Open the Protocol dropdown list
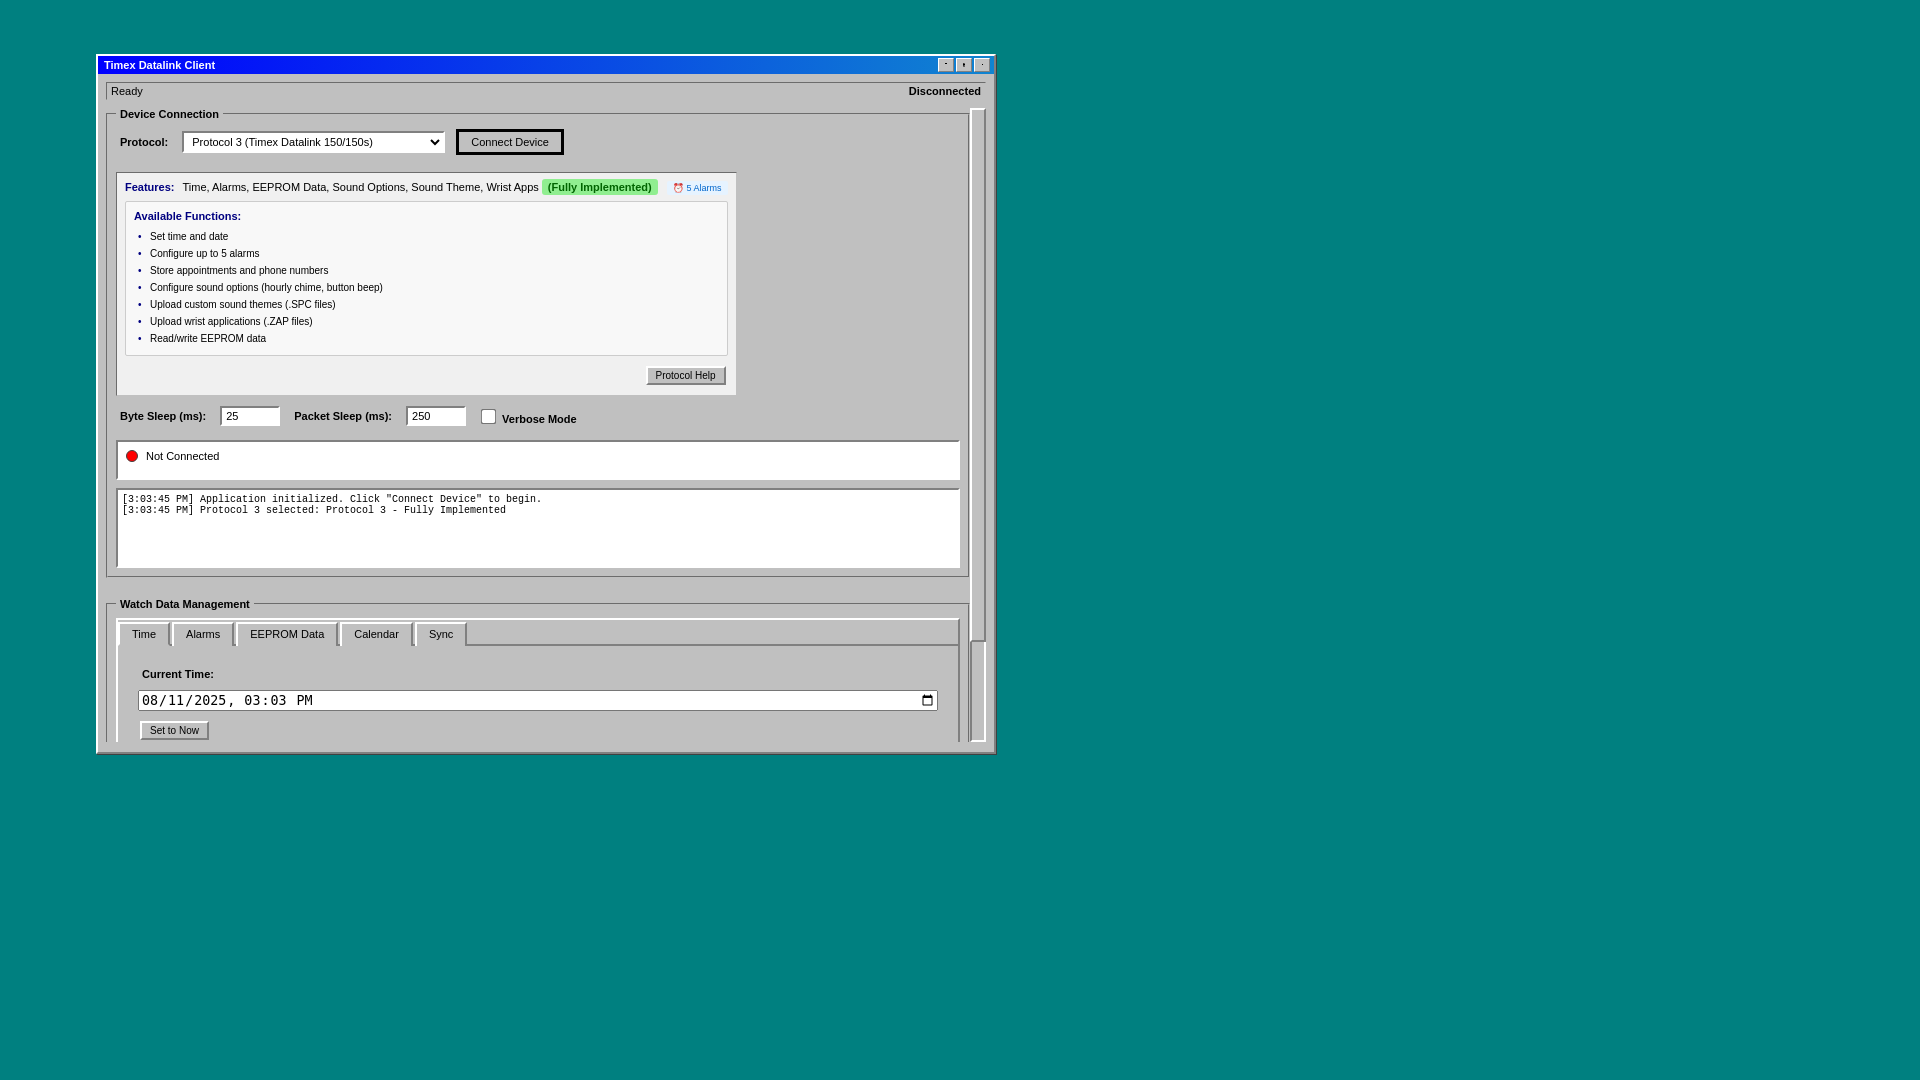 coord(313,142)
